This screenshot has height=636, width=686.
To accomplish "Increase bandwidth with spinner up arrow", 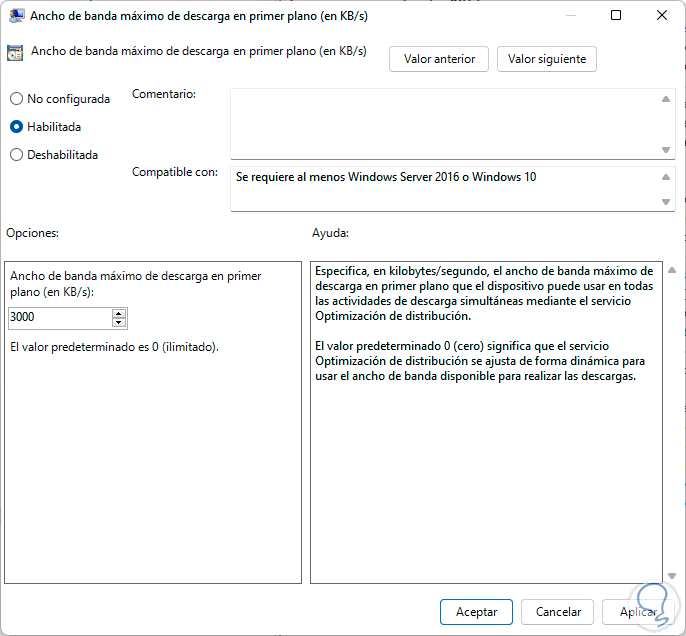I will [119, 313].
